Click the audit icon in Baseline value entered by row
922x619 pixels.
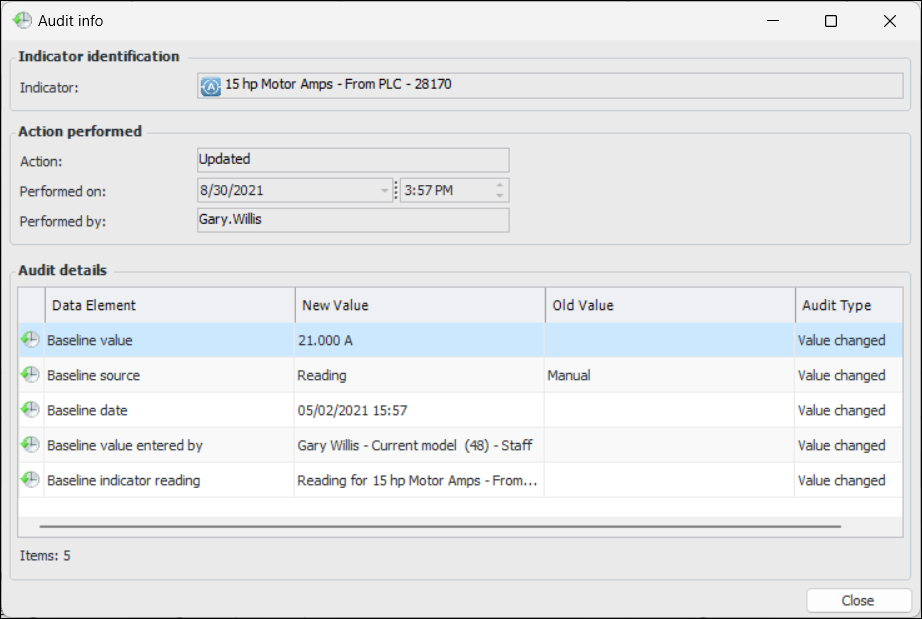click(30, 444)
